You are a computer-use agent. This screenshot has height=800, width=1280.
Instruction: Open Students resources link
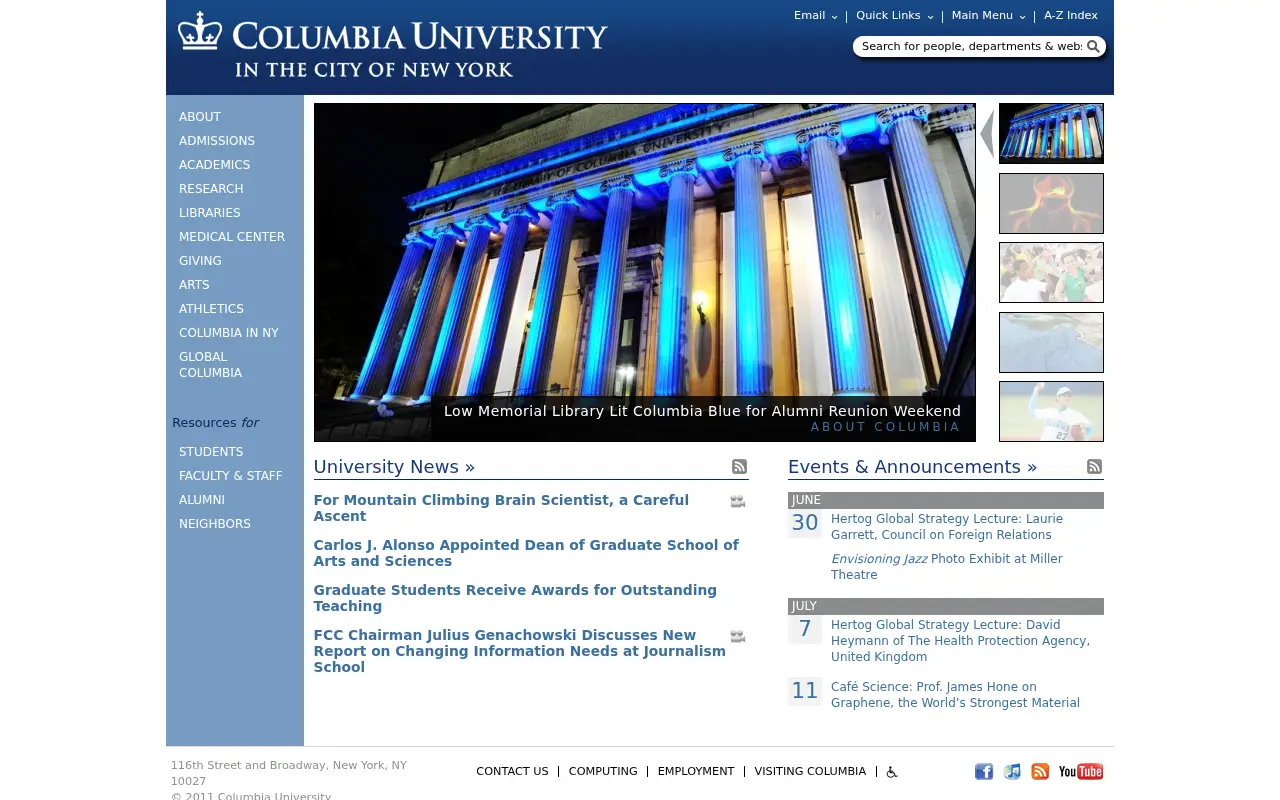pos(211,452)
